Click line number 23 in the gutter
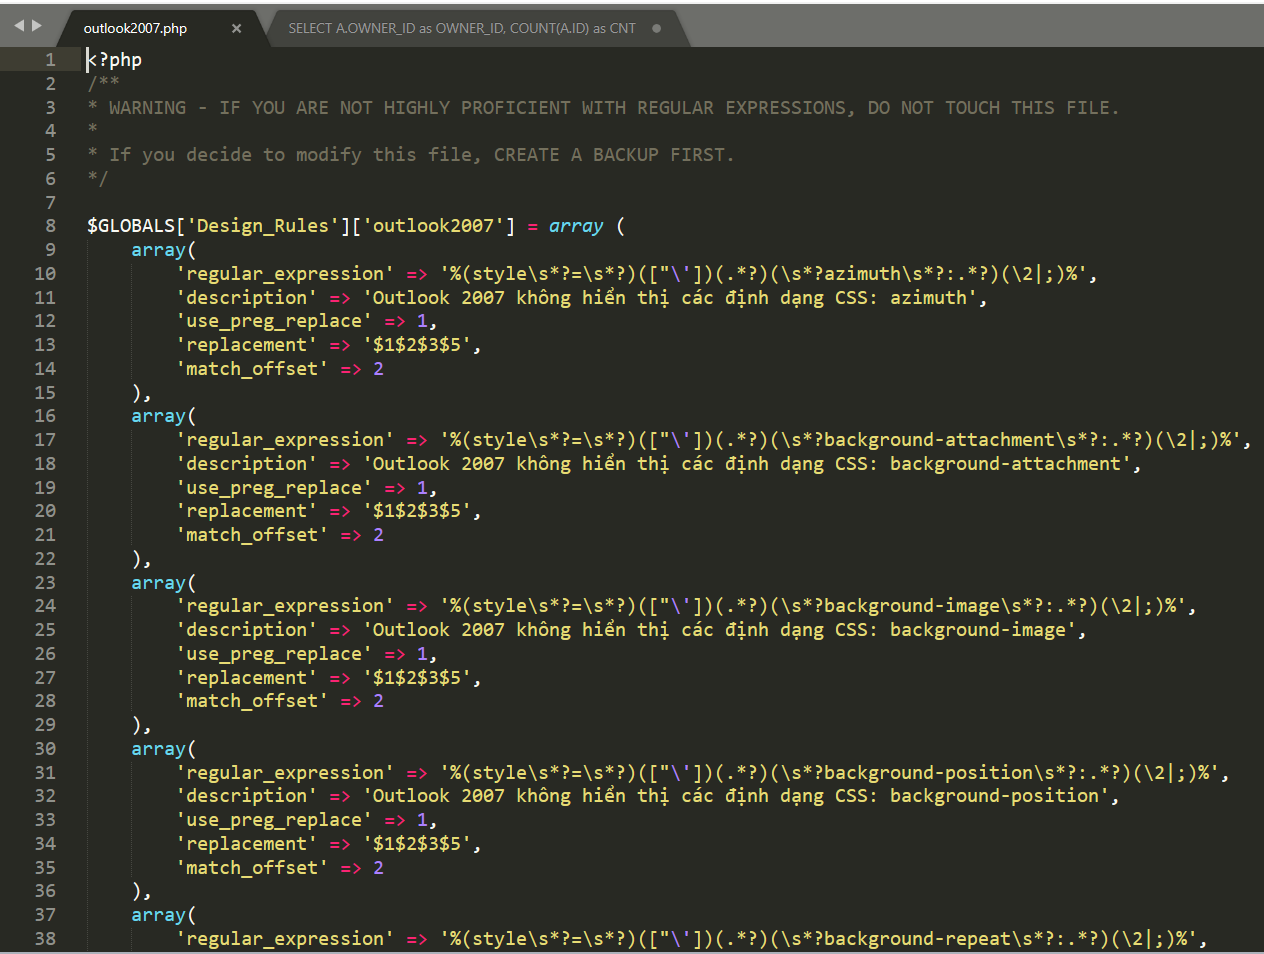 45,582
